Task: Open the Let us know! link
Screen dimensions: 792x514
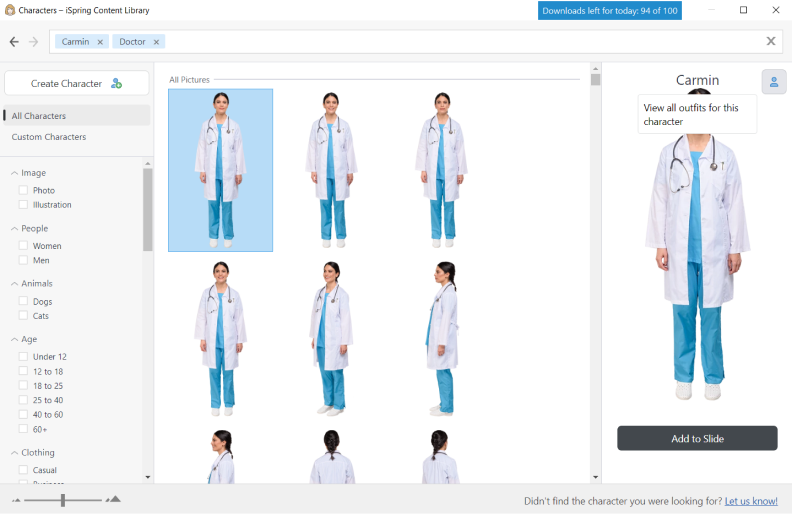Action: click(x=751, y=501)
